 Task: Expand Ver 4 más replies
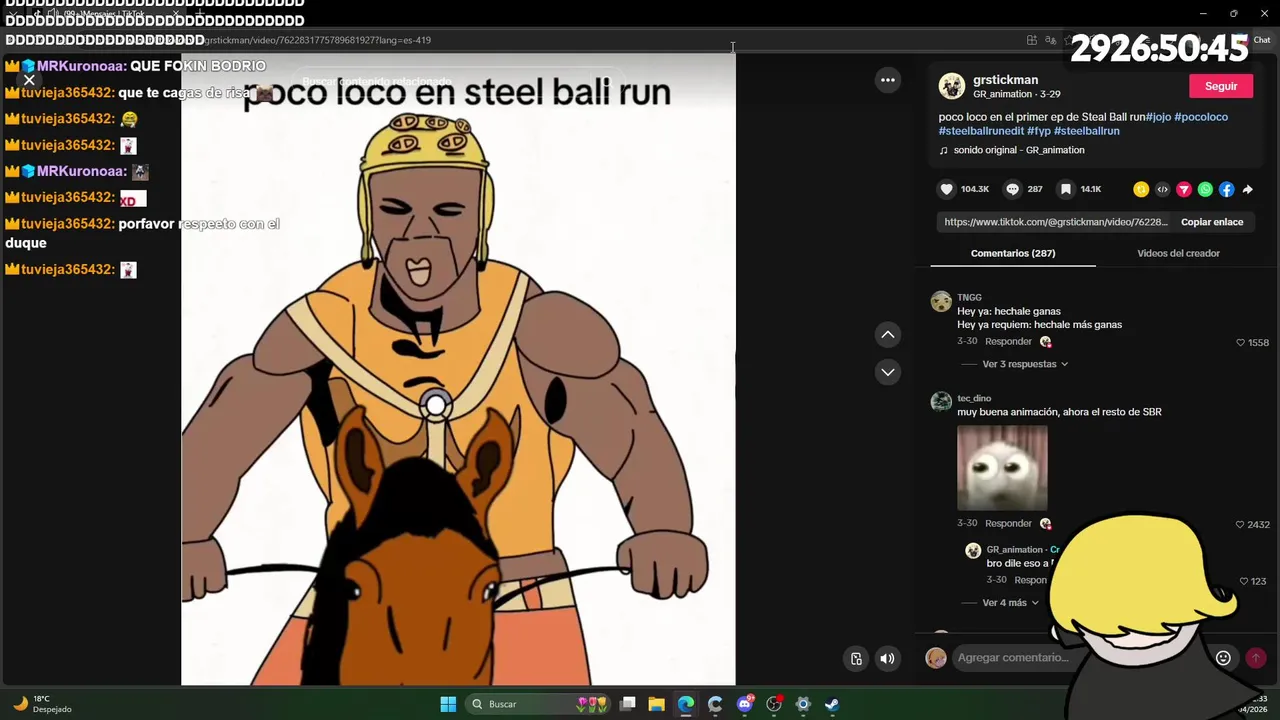click(1010, 603)
